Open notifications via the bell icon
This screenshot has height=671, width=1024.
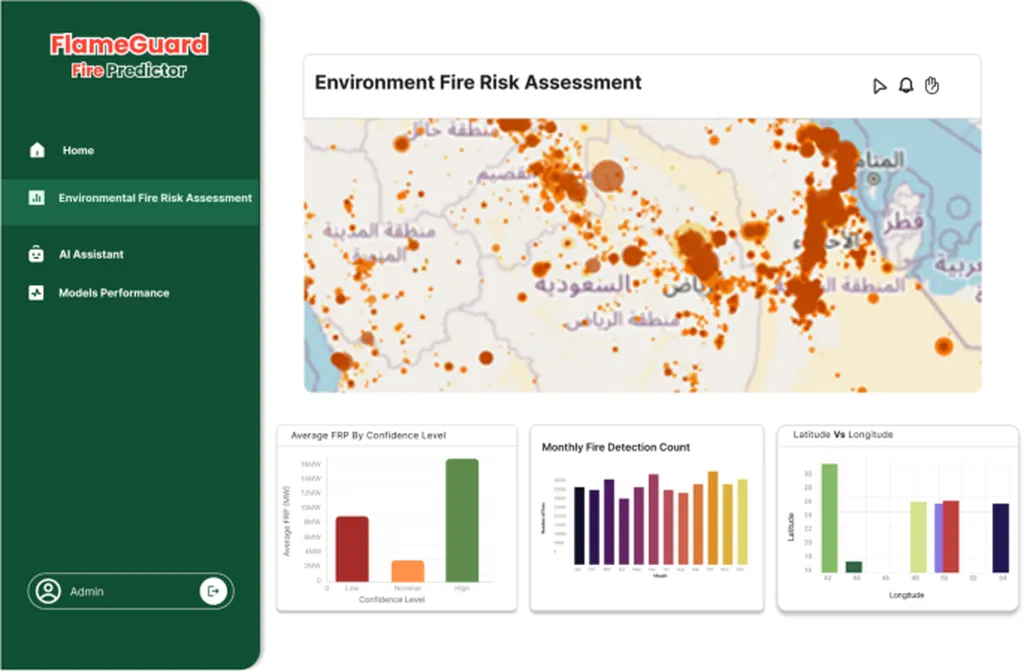click(x=906, y=86)
